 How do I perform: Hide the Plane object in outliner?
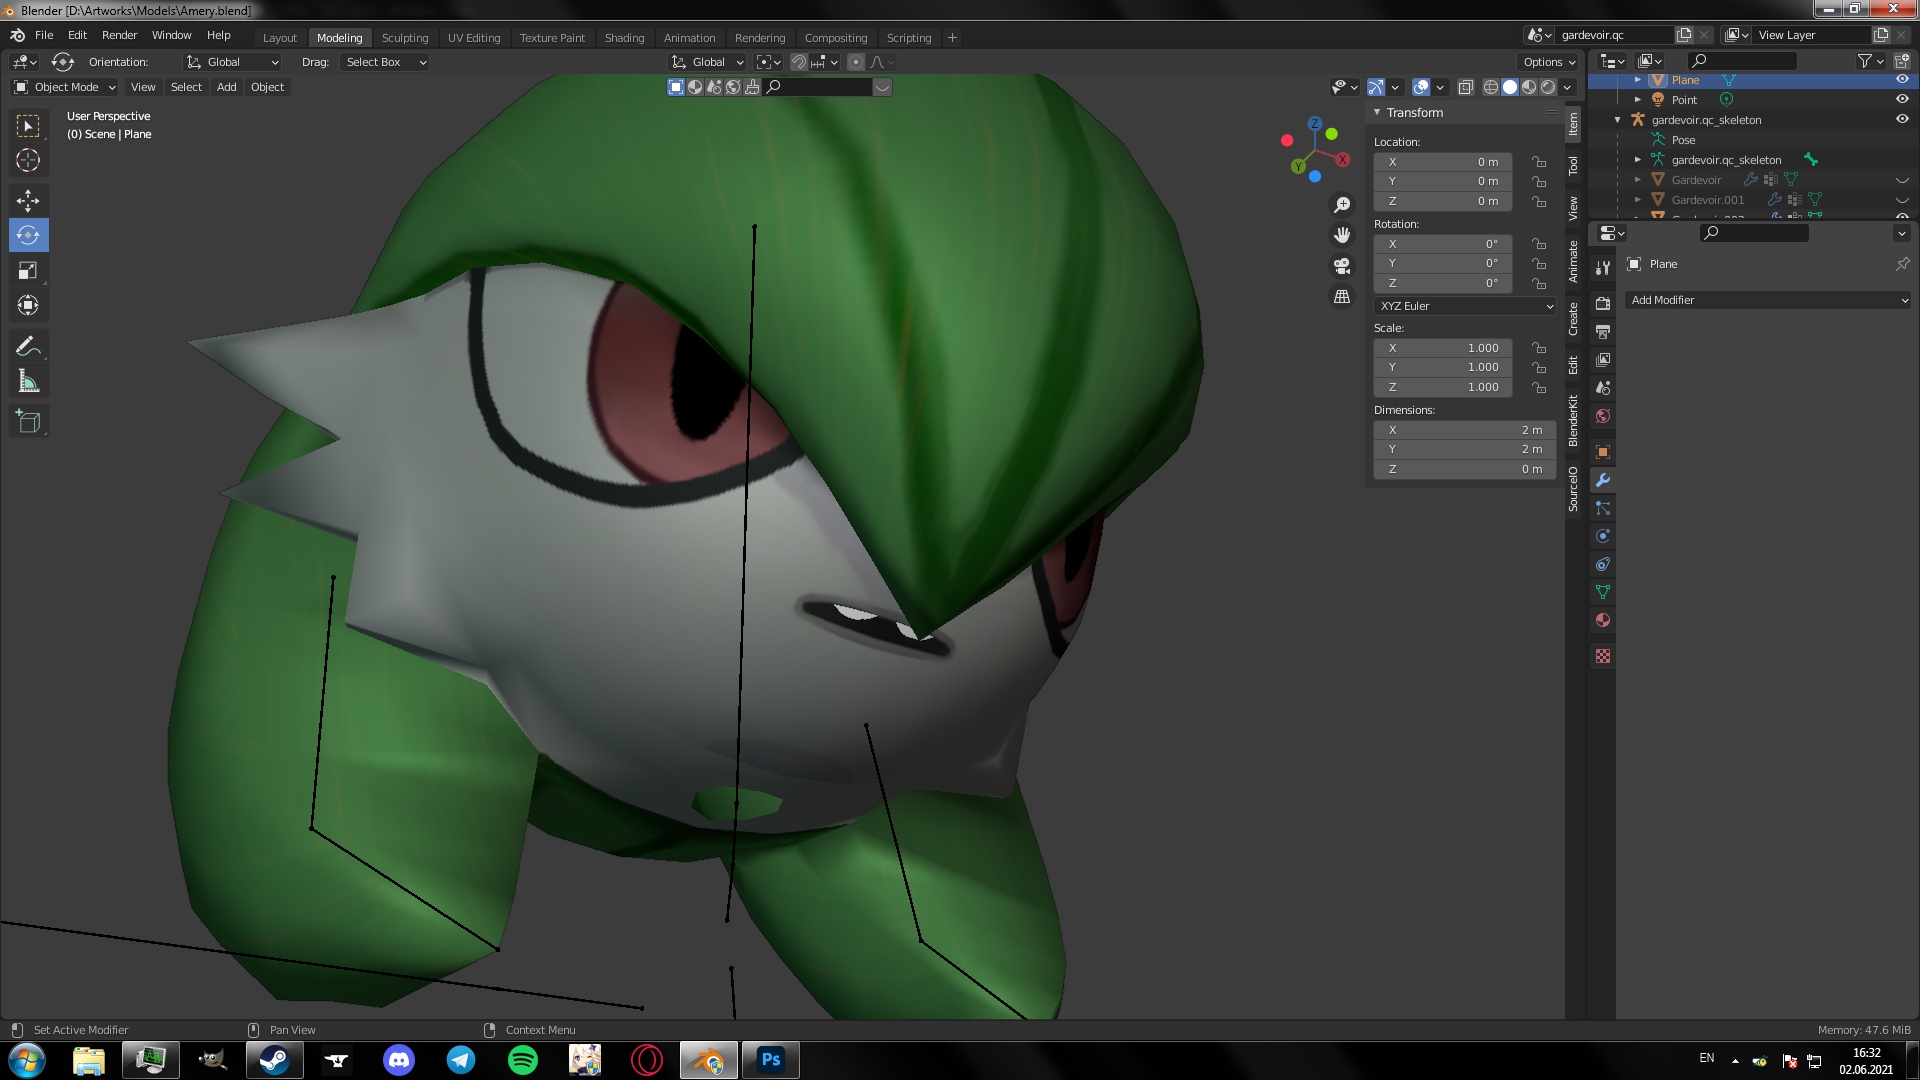(1902, 79)
